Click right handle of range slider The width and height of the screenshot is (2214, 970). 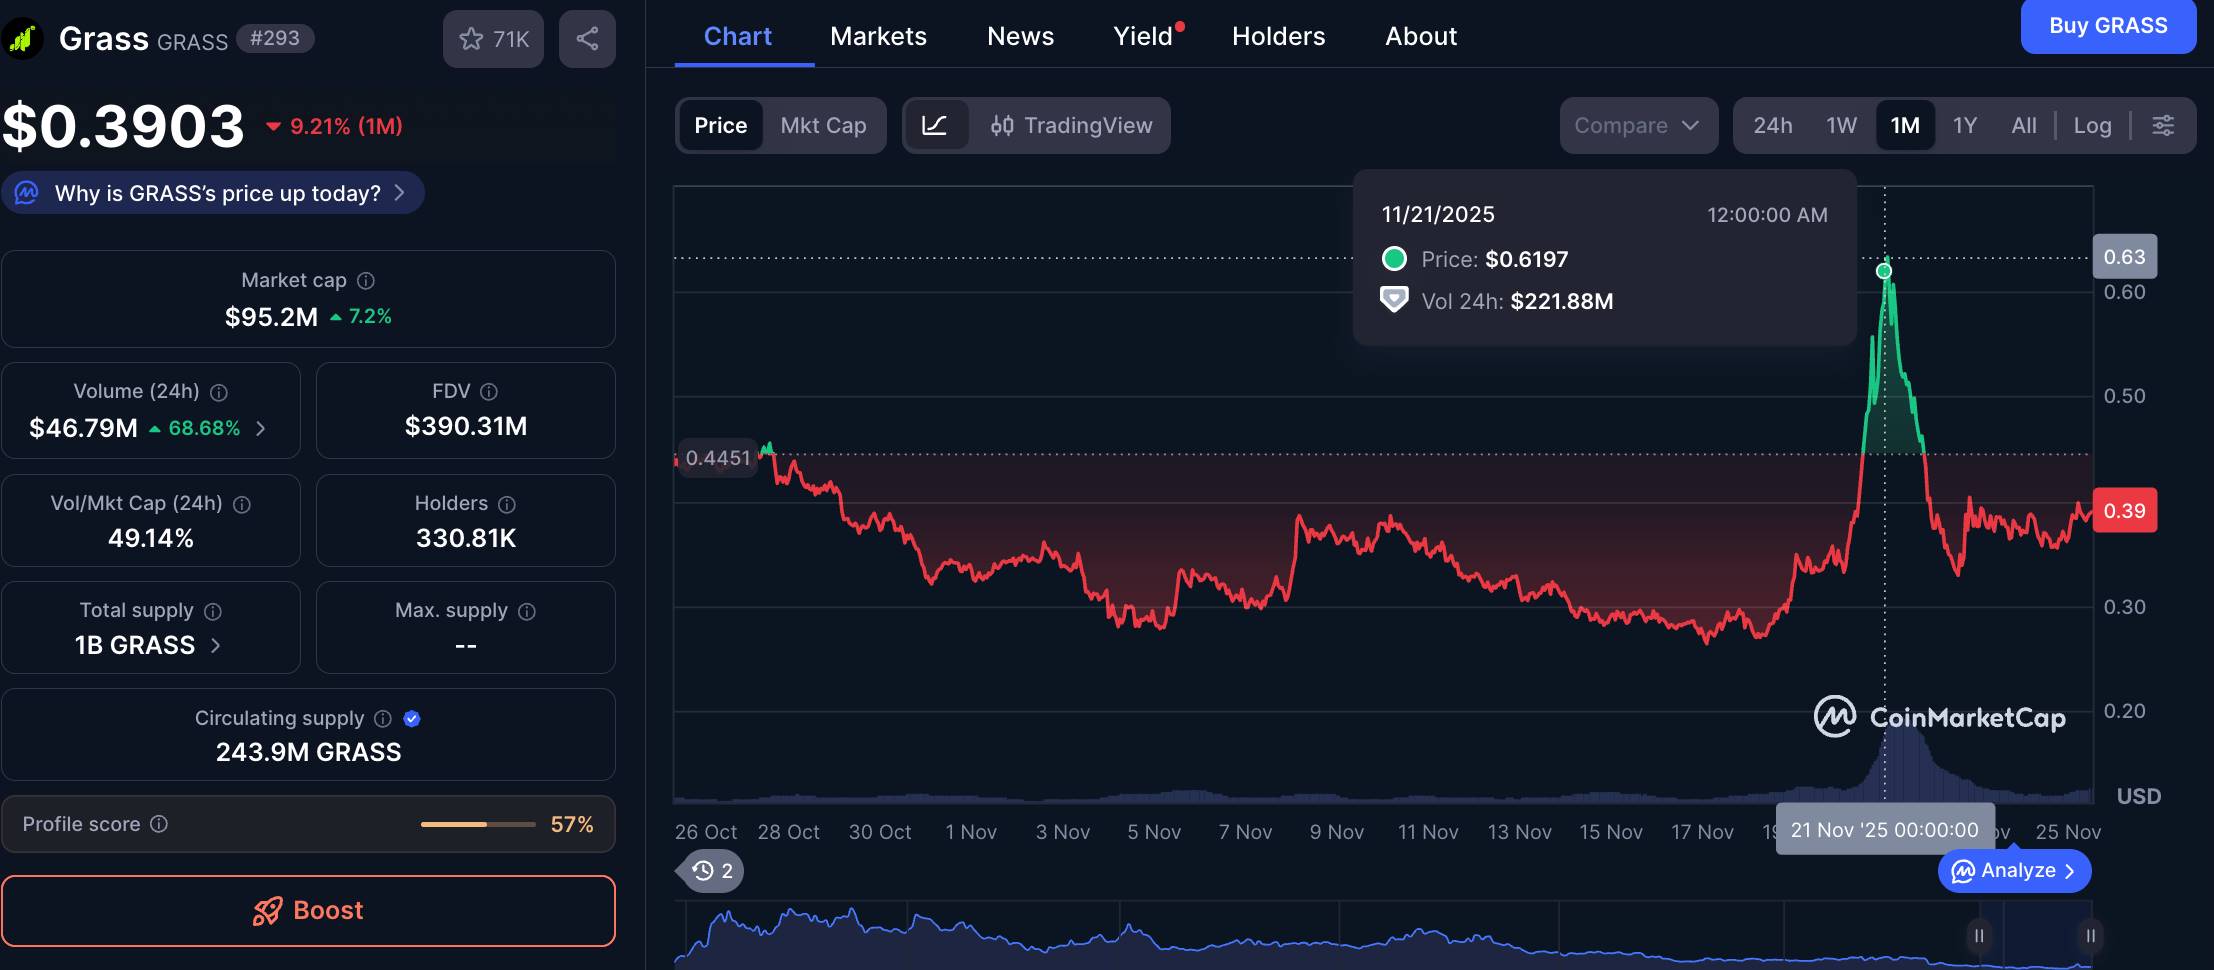(x=2090, y=936)
